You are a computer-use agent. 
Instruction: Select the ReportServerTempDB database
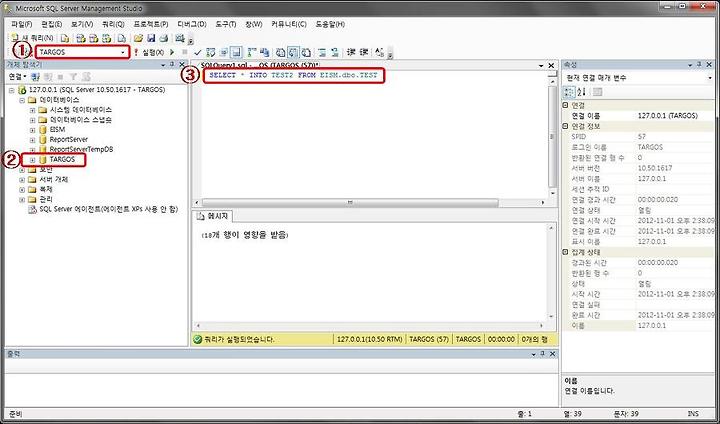pyautogui.click(x=81, y=149)
